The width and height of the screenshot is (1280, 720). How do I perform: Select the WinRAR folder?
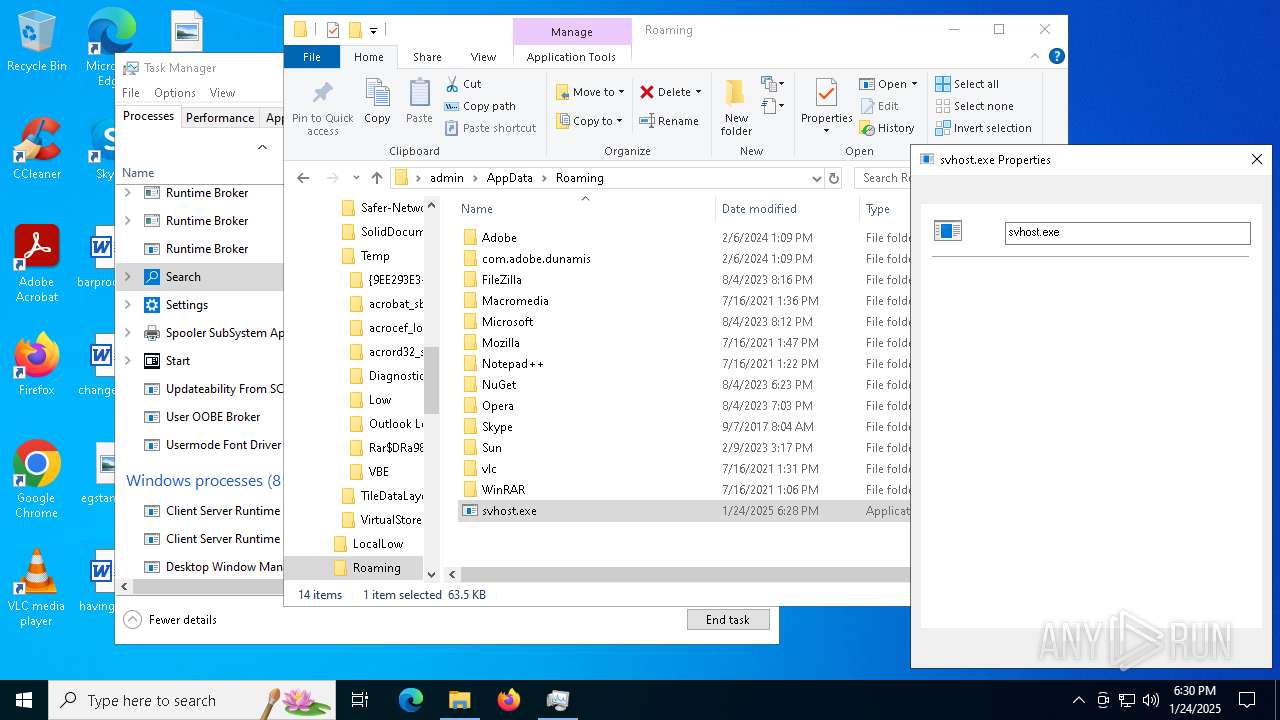[503, 490]
